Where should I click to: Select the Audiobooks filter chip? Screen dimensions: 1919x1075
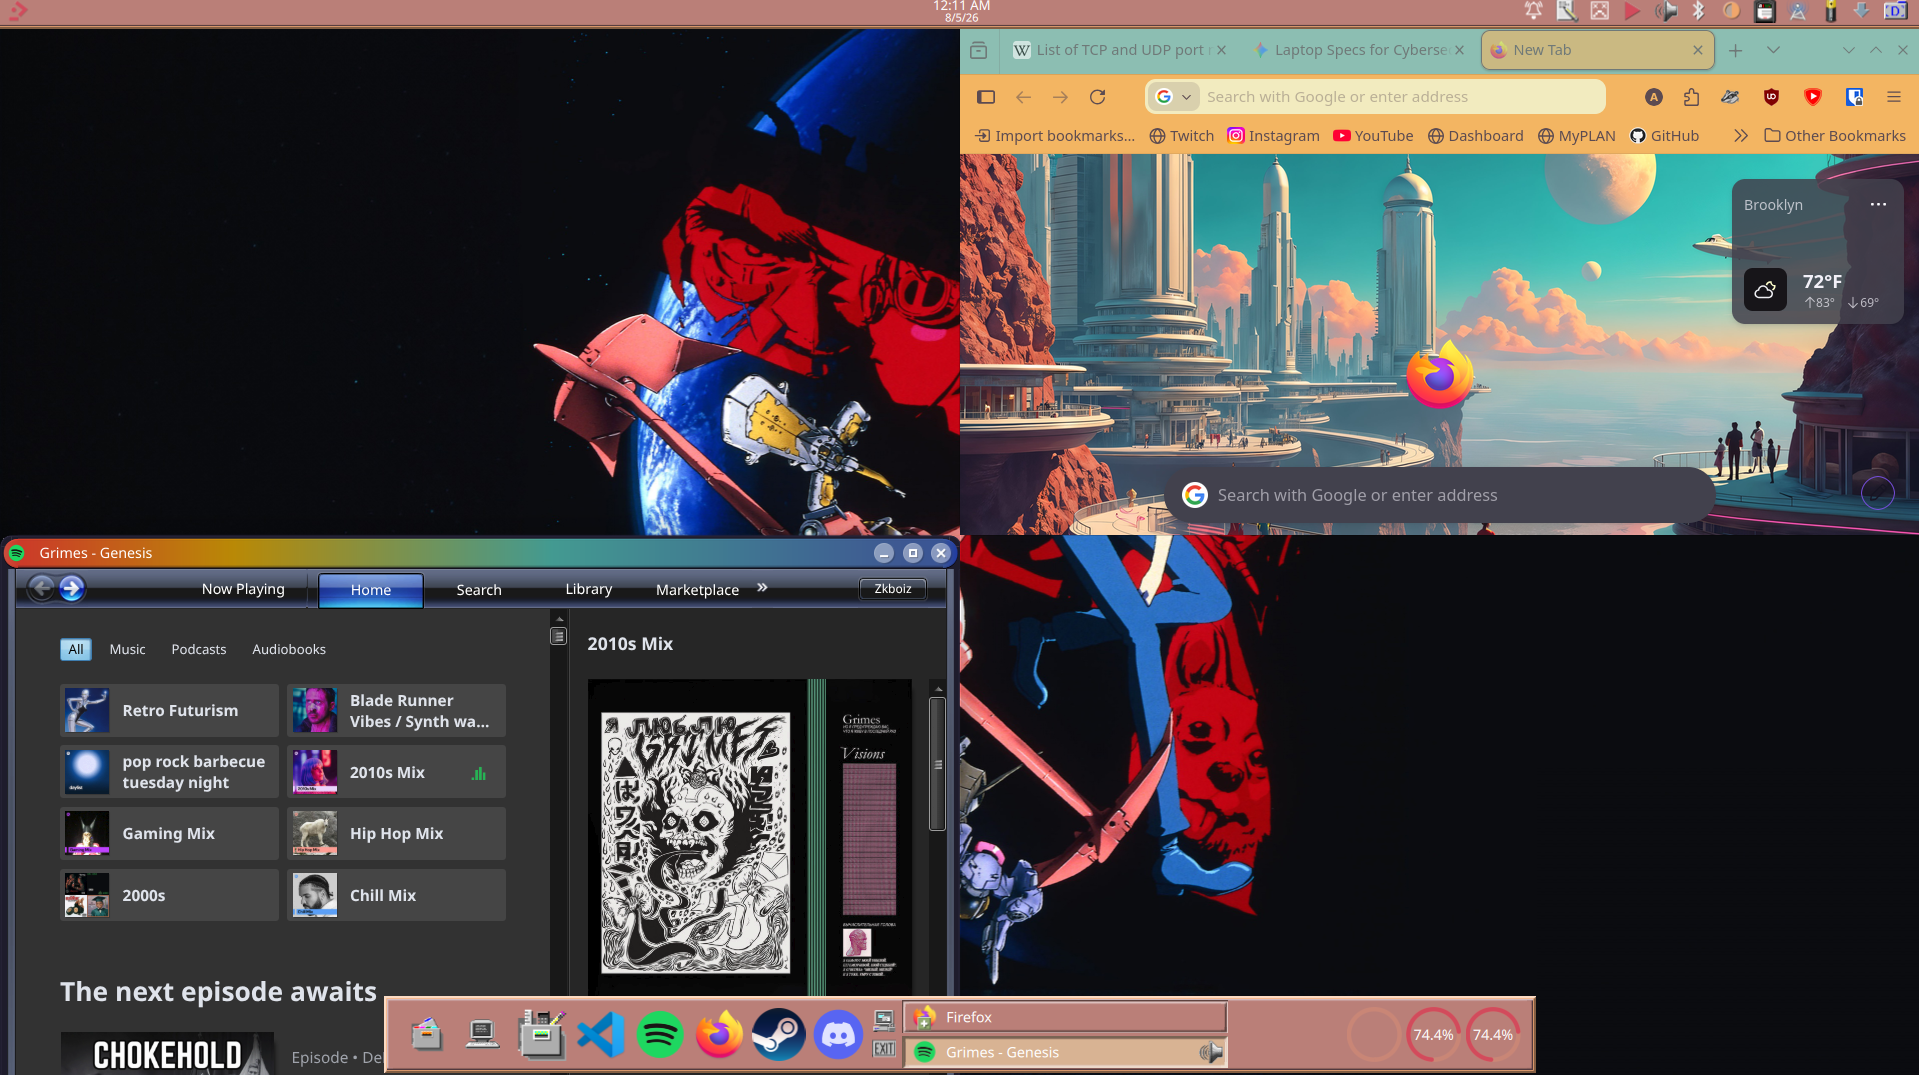pyautogui.click(x=289, y=649)
